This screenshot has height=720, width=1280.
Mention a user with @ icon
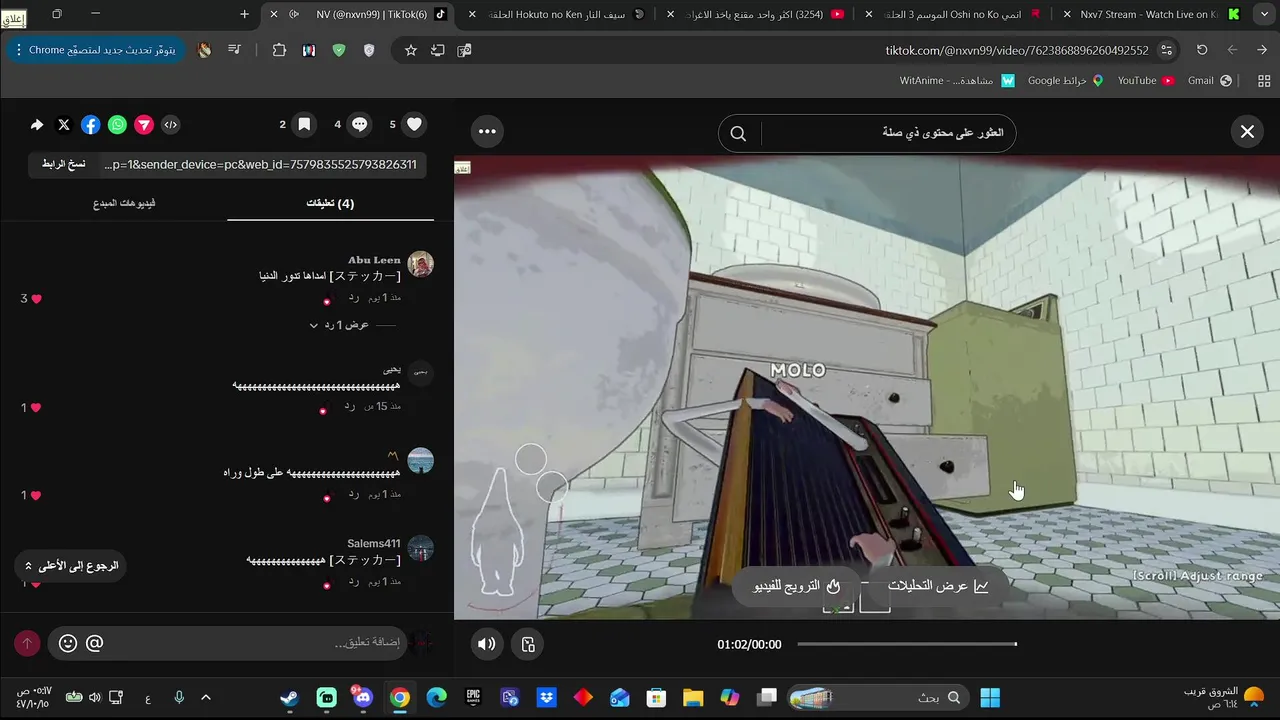94,643
